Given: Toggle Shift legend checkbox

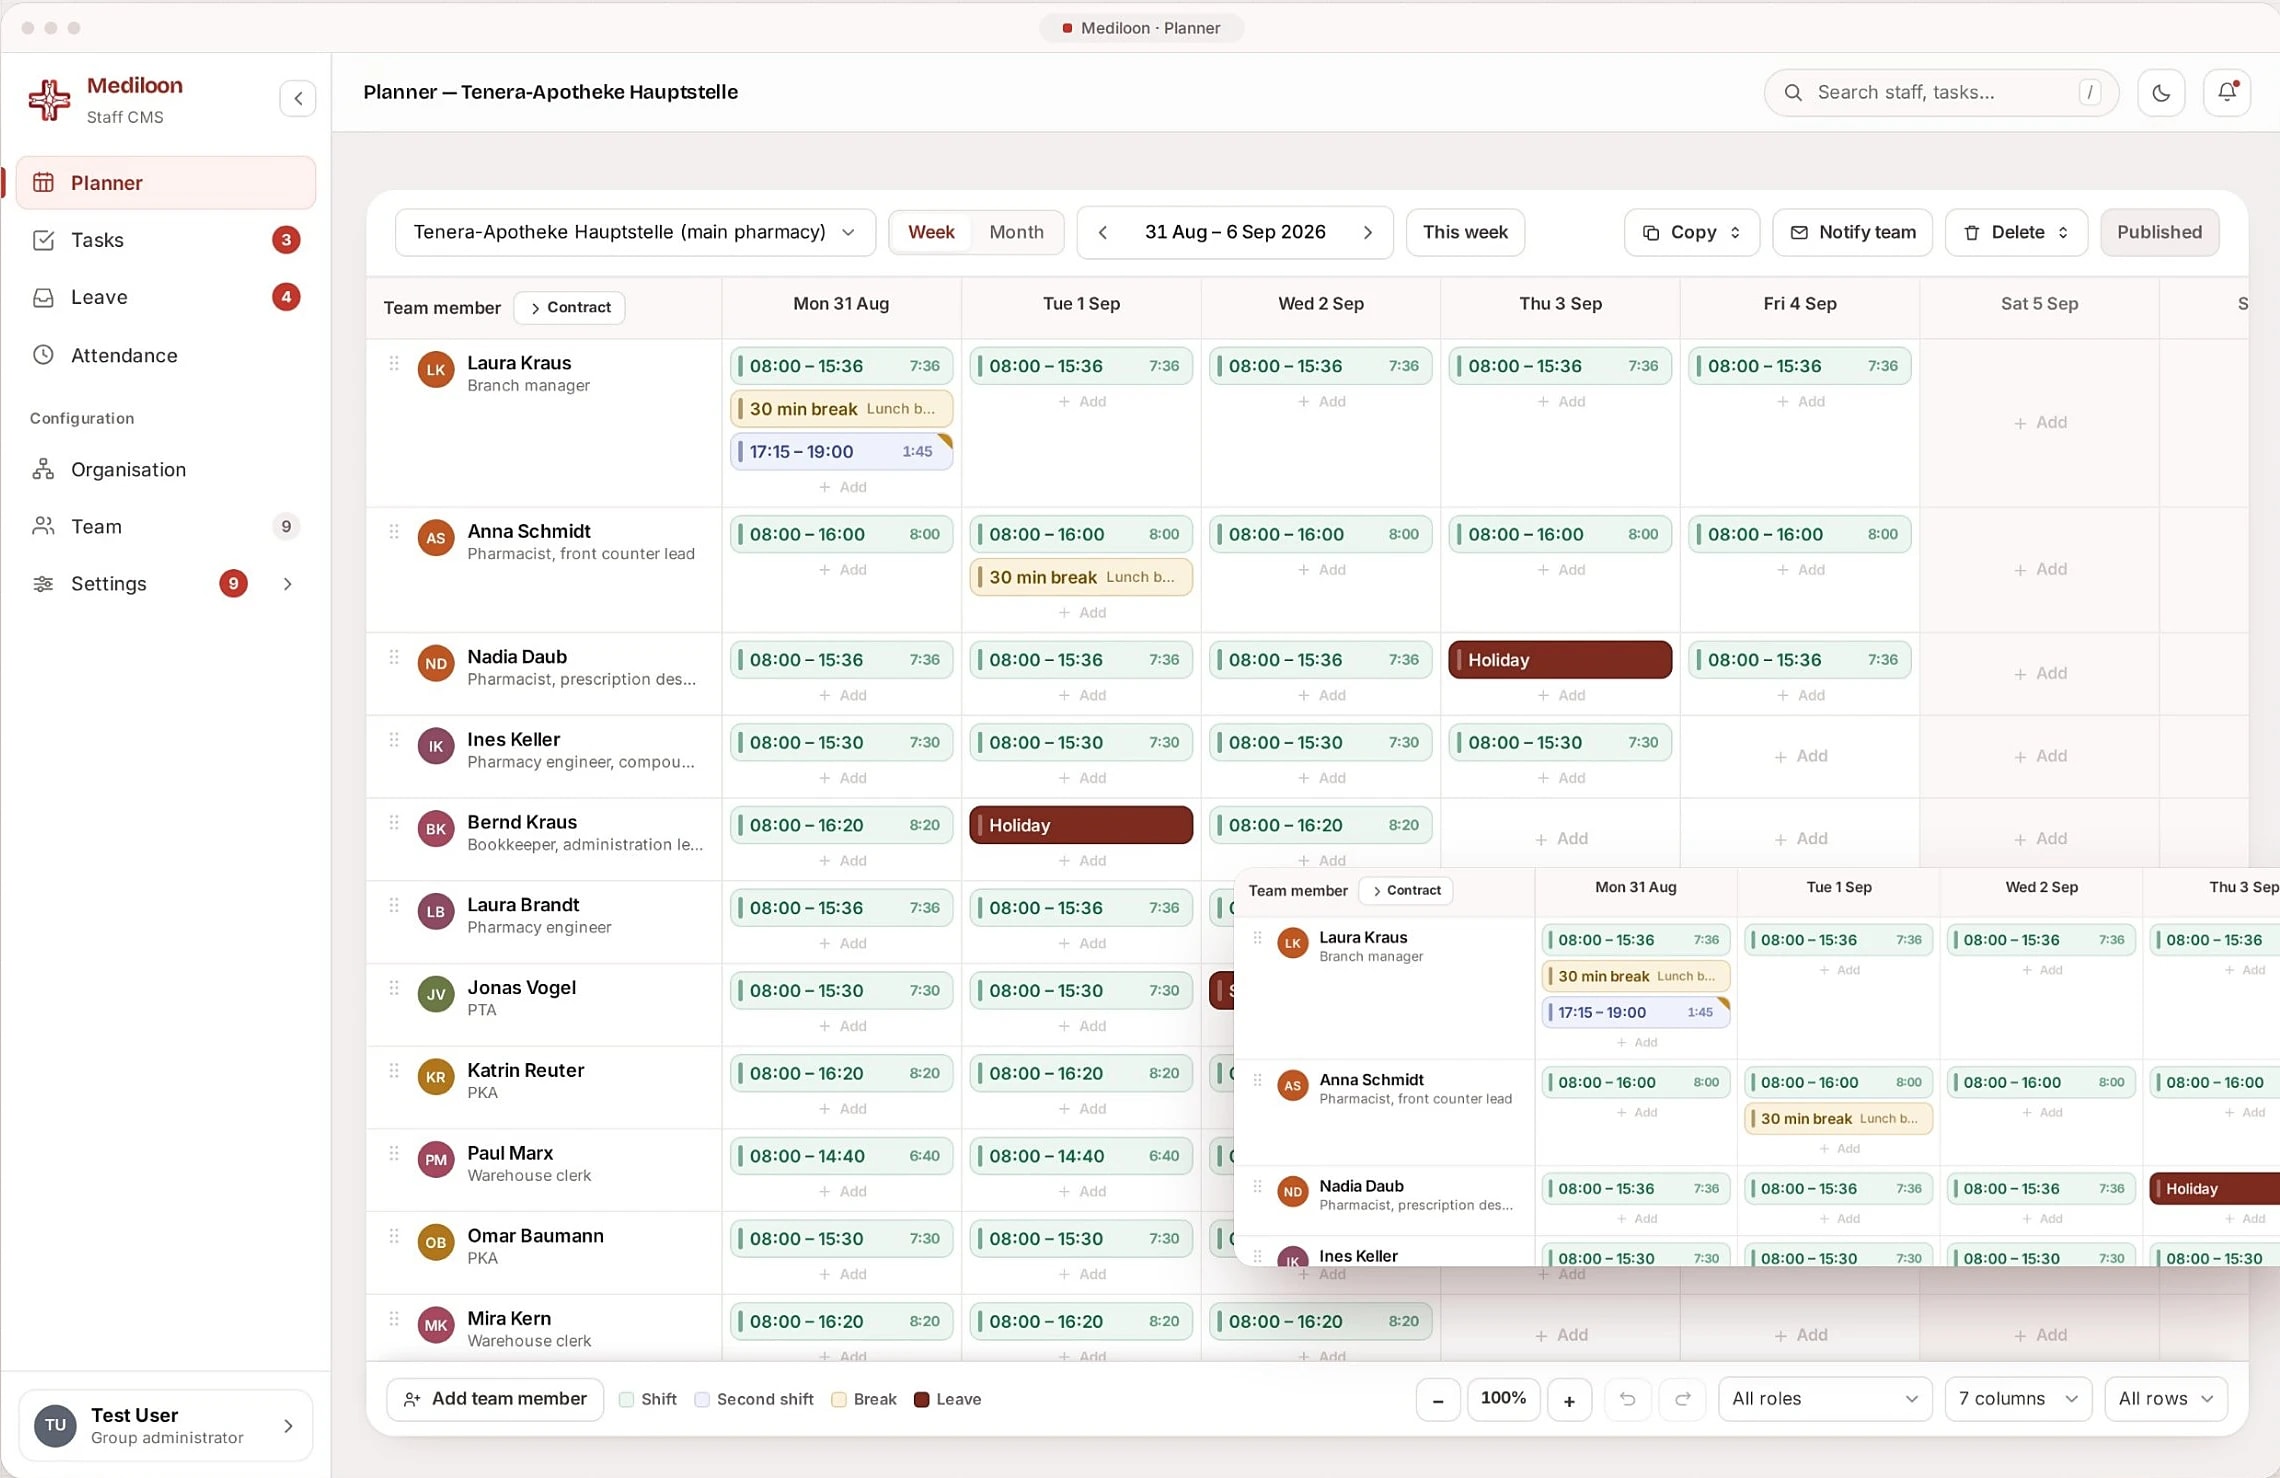Looking at the screenshot, I should point(626,1399).
